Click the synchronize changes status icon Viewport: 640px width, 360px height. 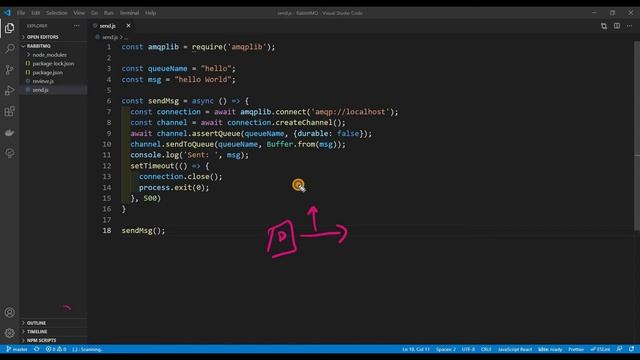[37, 349]
